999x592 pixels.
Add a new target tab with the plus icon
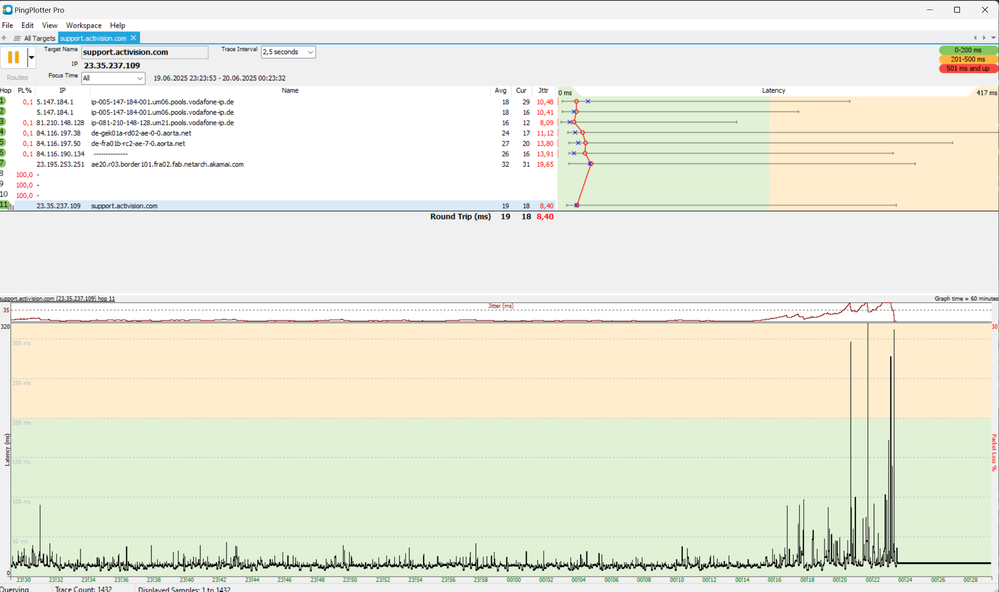(x=4, y=38)
